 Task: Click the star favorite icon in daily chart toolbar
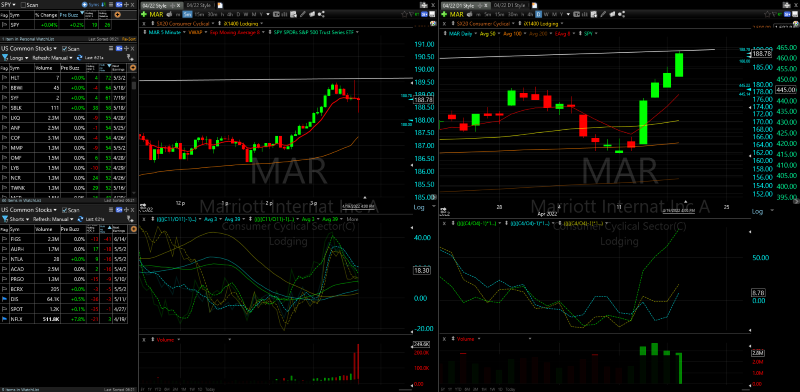(767, 14)
